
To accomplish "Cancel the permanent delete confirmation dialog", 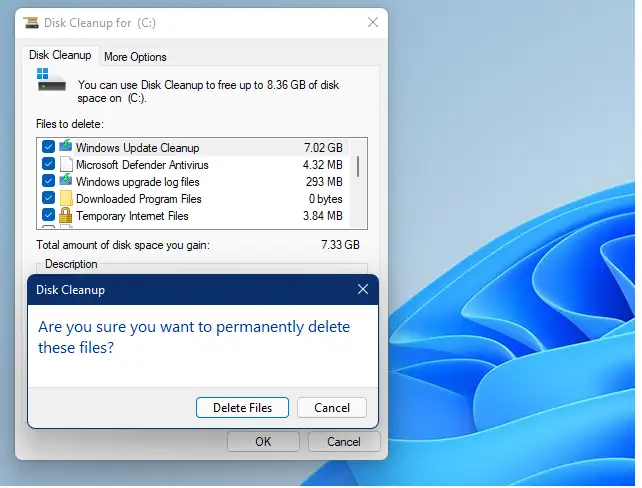I will point(332,407).
